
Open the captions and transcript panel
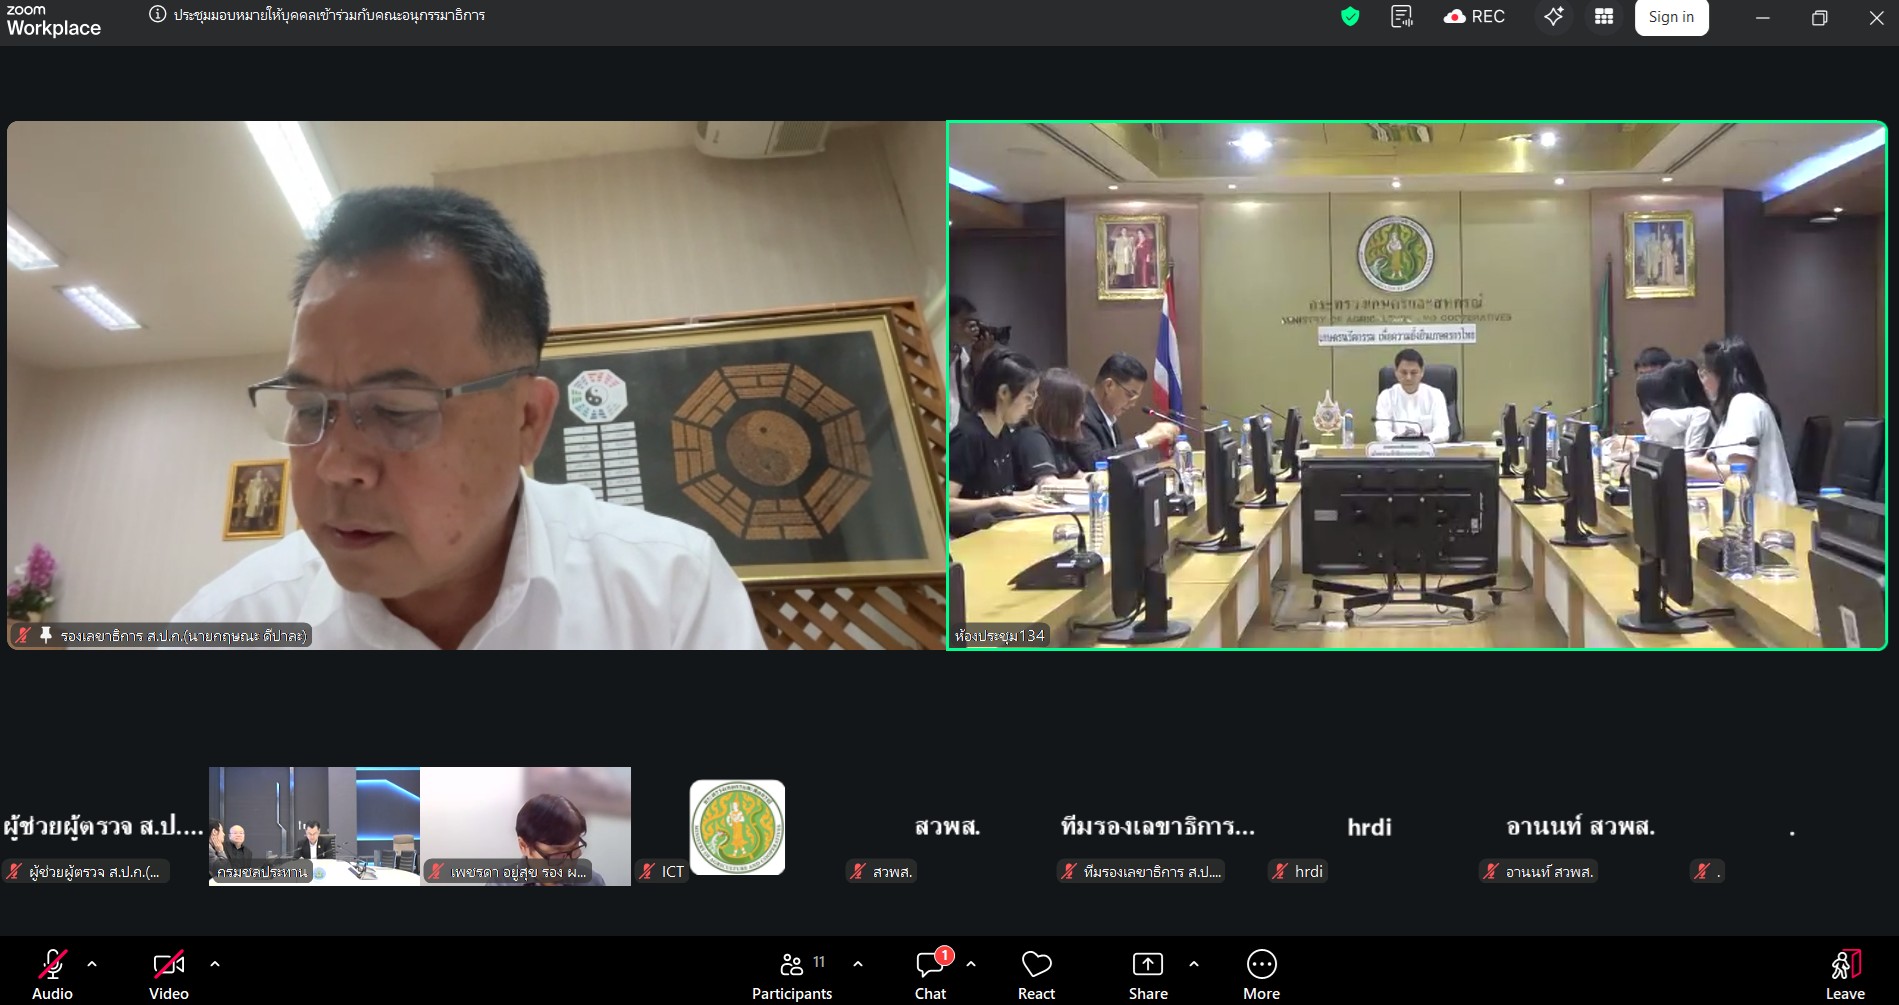click(x=1402, y=17)
